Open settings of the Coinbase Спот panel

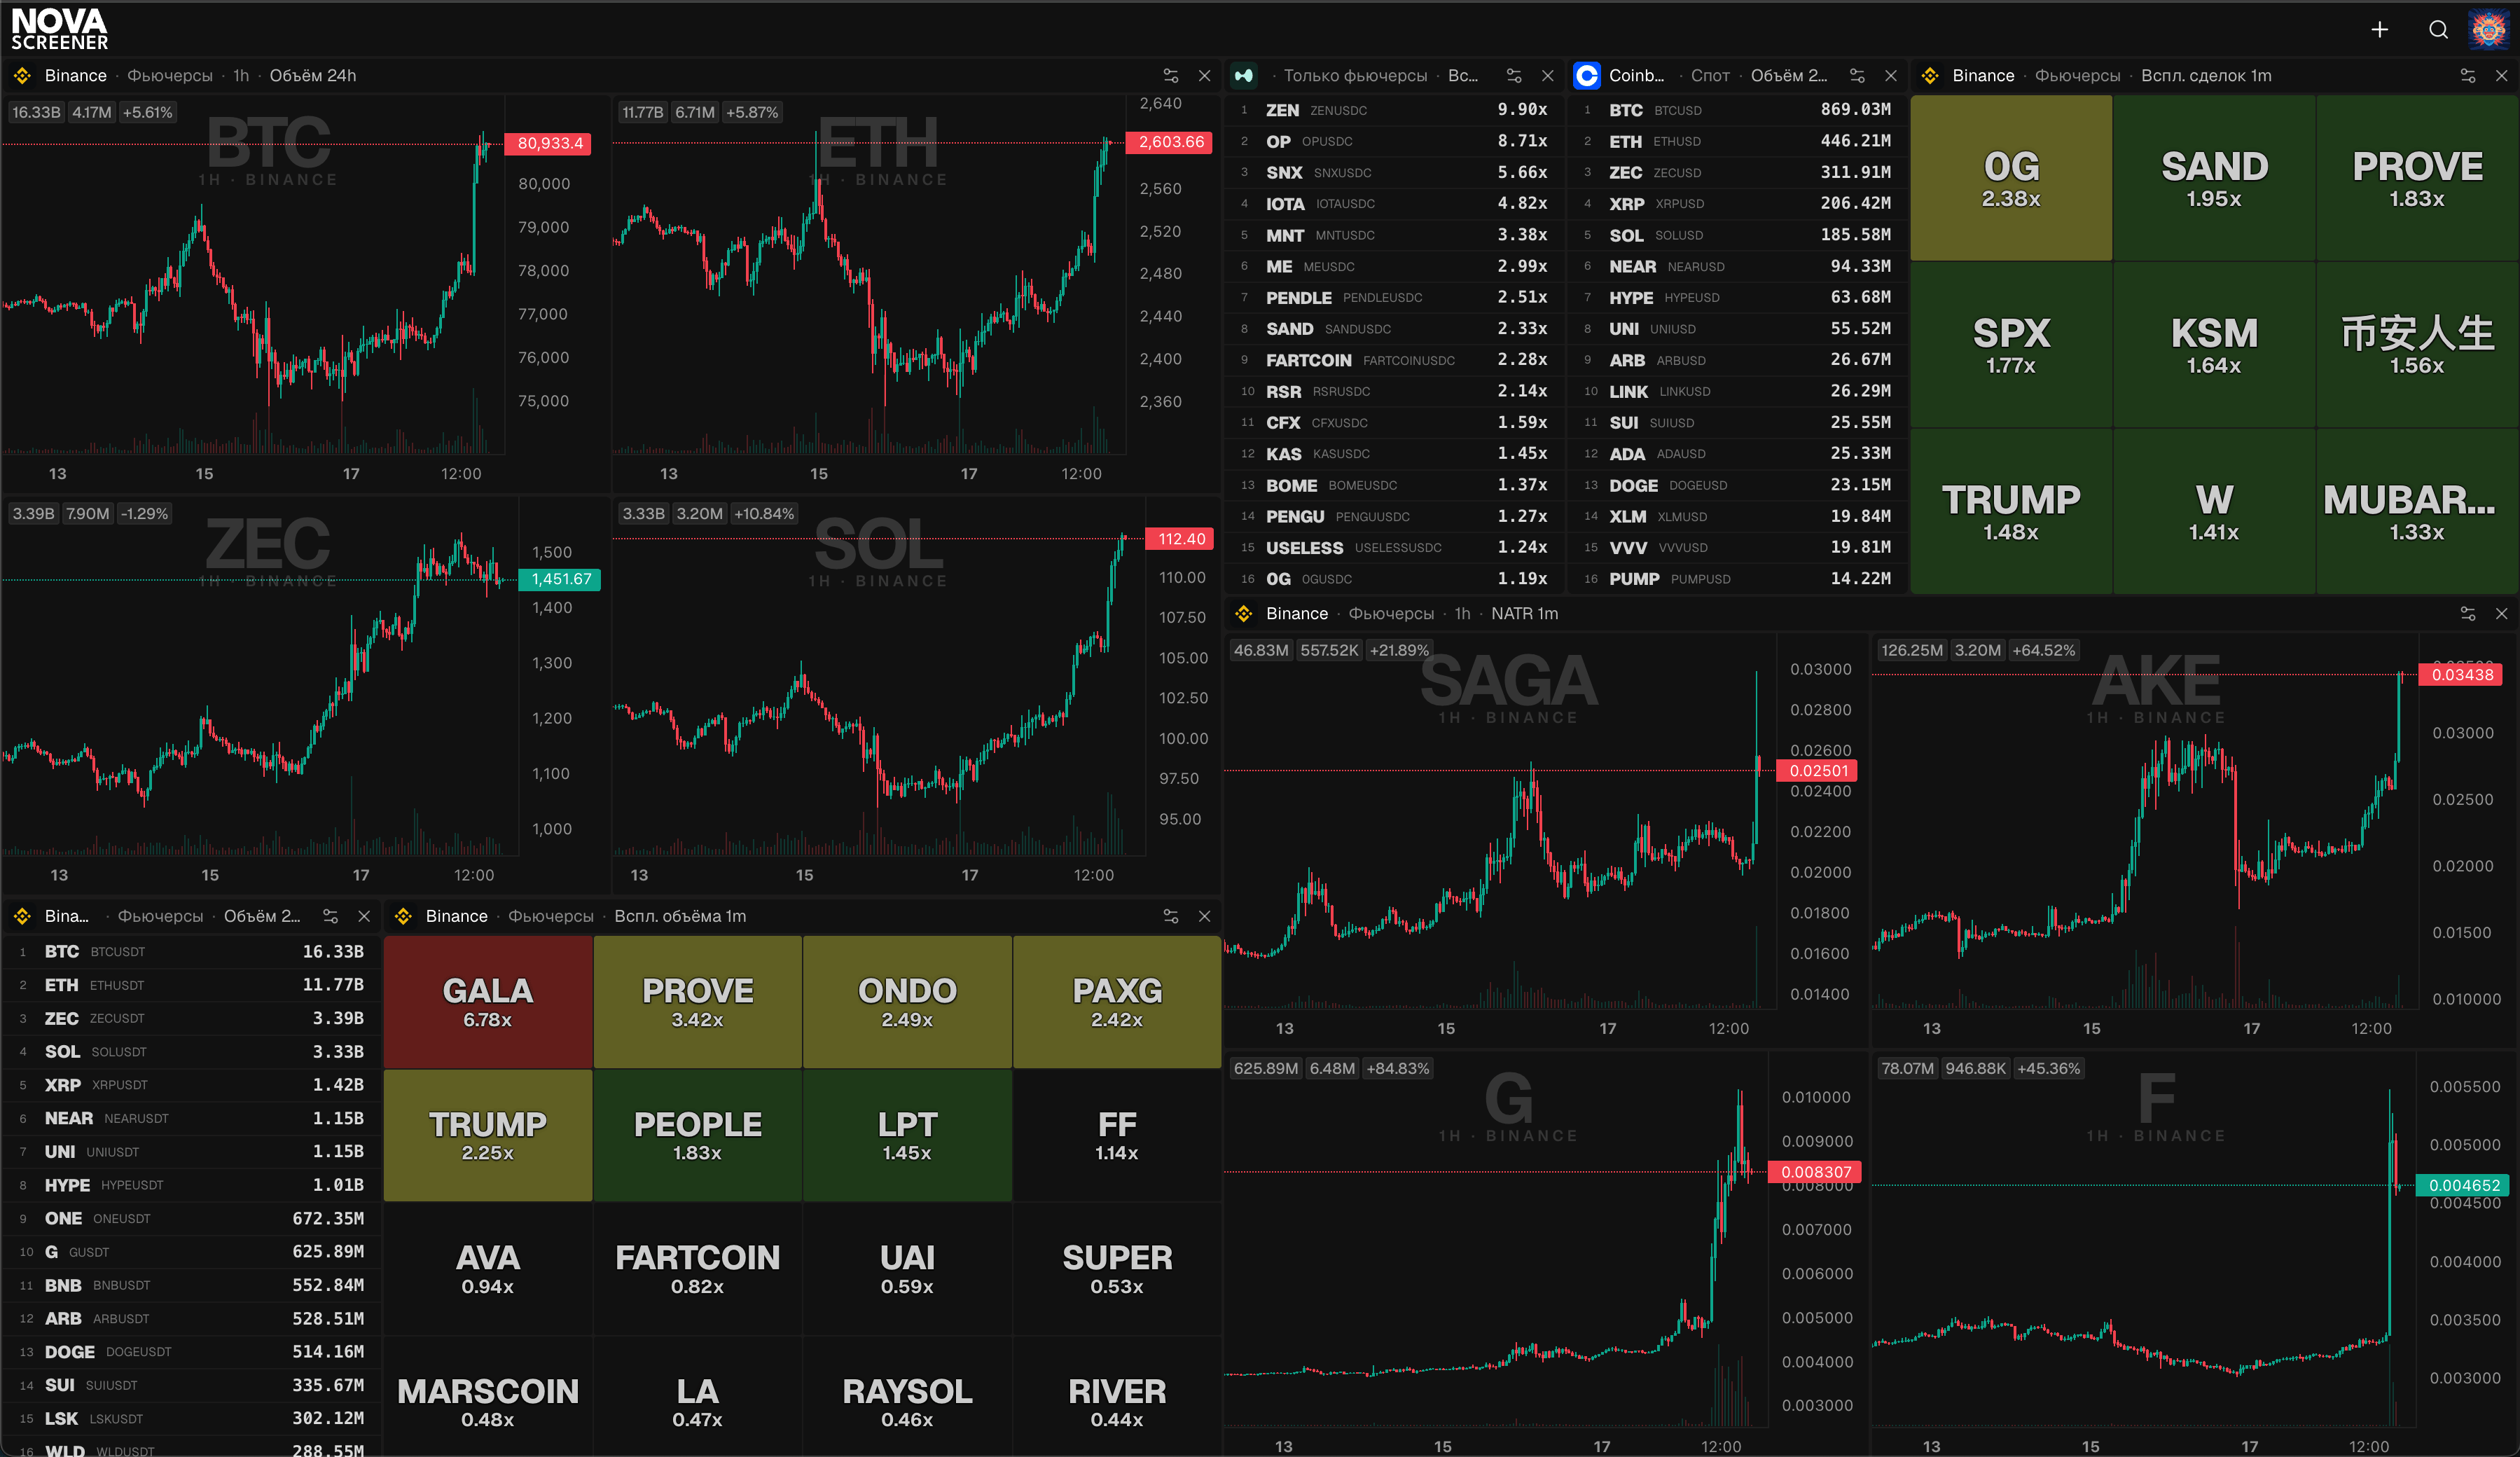point(1856,76)
